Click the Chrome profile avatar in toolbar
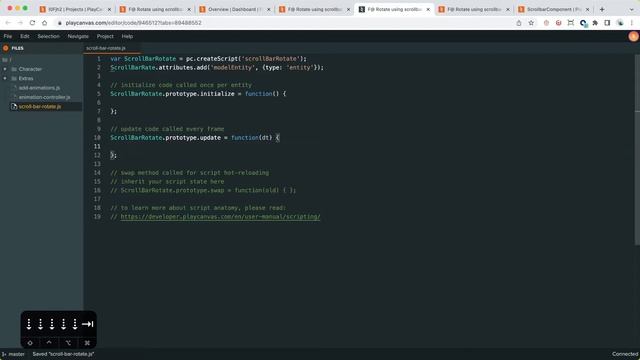The image size is (640, 360). coord(620,23)
